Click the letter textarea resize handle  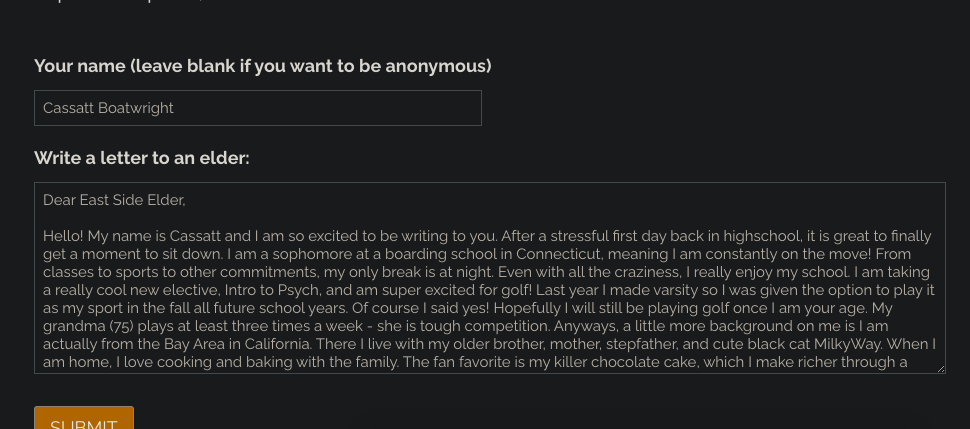pos(941,368)
